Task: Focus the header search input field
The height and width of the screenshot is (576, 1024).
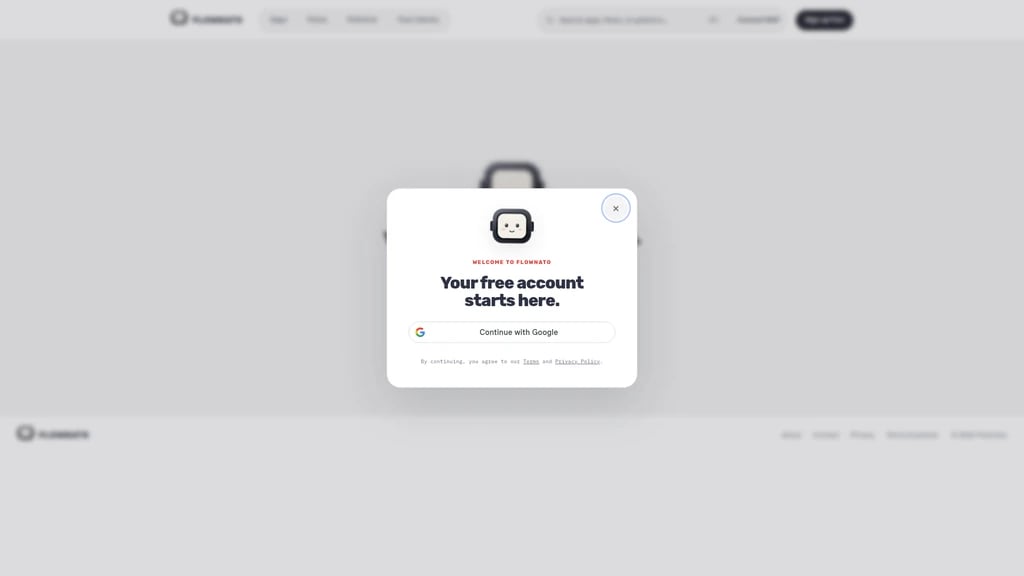Action: point(631,20)
